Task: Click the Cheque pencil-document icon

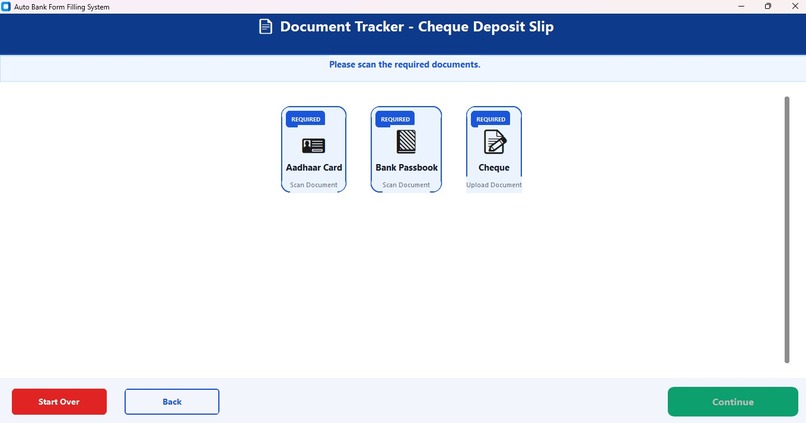Action: point(494,142)
